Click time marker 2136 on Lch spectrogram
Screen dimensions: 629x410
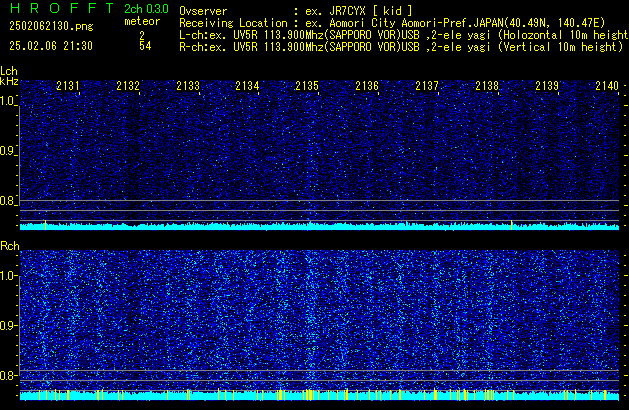coord(367,86)
